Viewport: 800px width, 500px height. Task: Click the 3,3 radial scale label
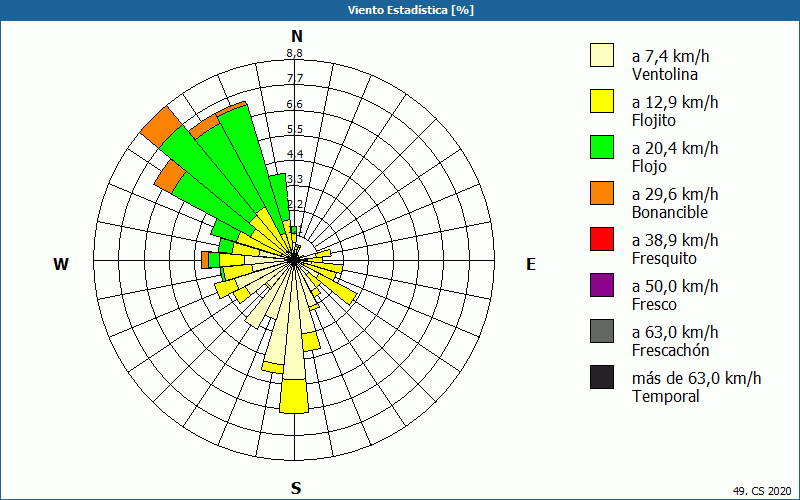pyautogui.click(x=294, y=179)
